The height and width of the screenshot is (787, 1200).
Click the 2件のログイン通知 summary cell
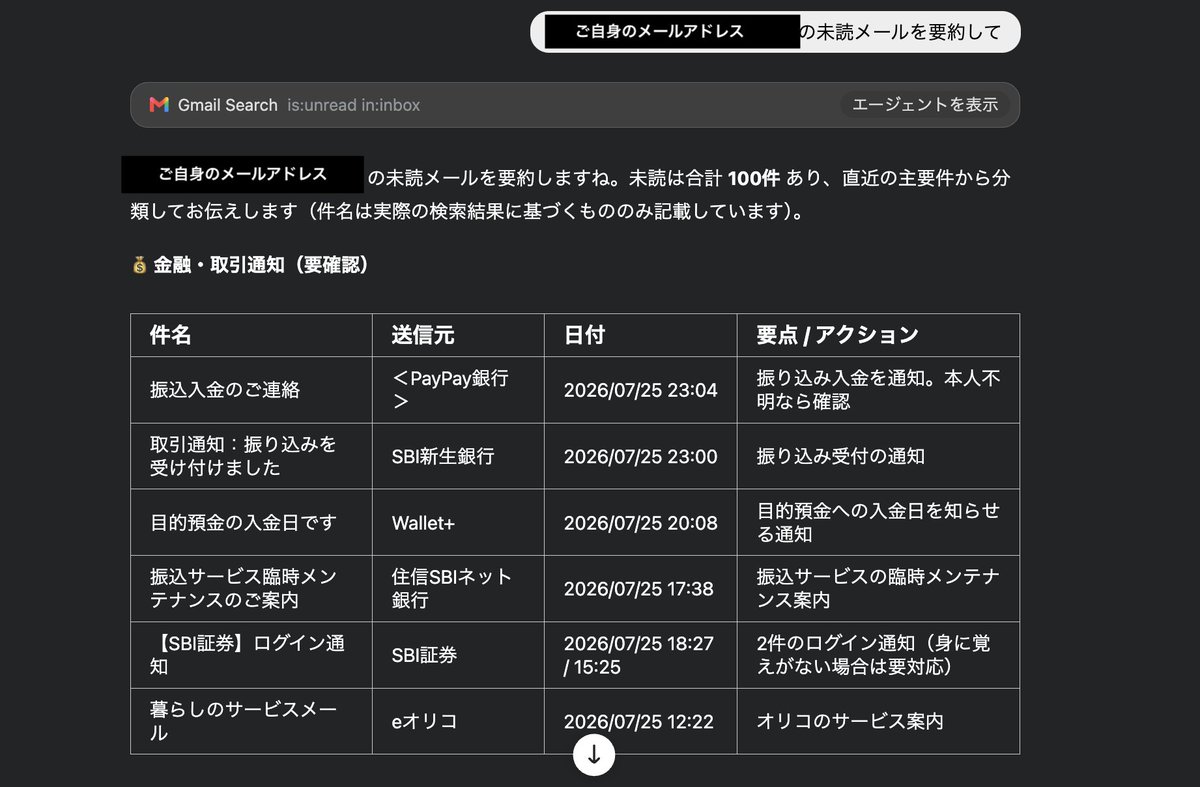point(879,654)
